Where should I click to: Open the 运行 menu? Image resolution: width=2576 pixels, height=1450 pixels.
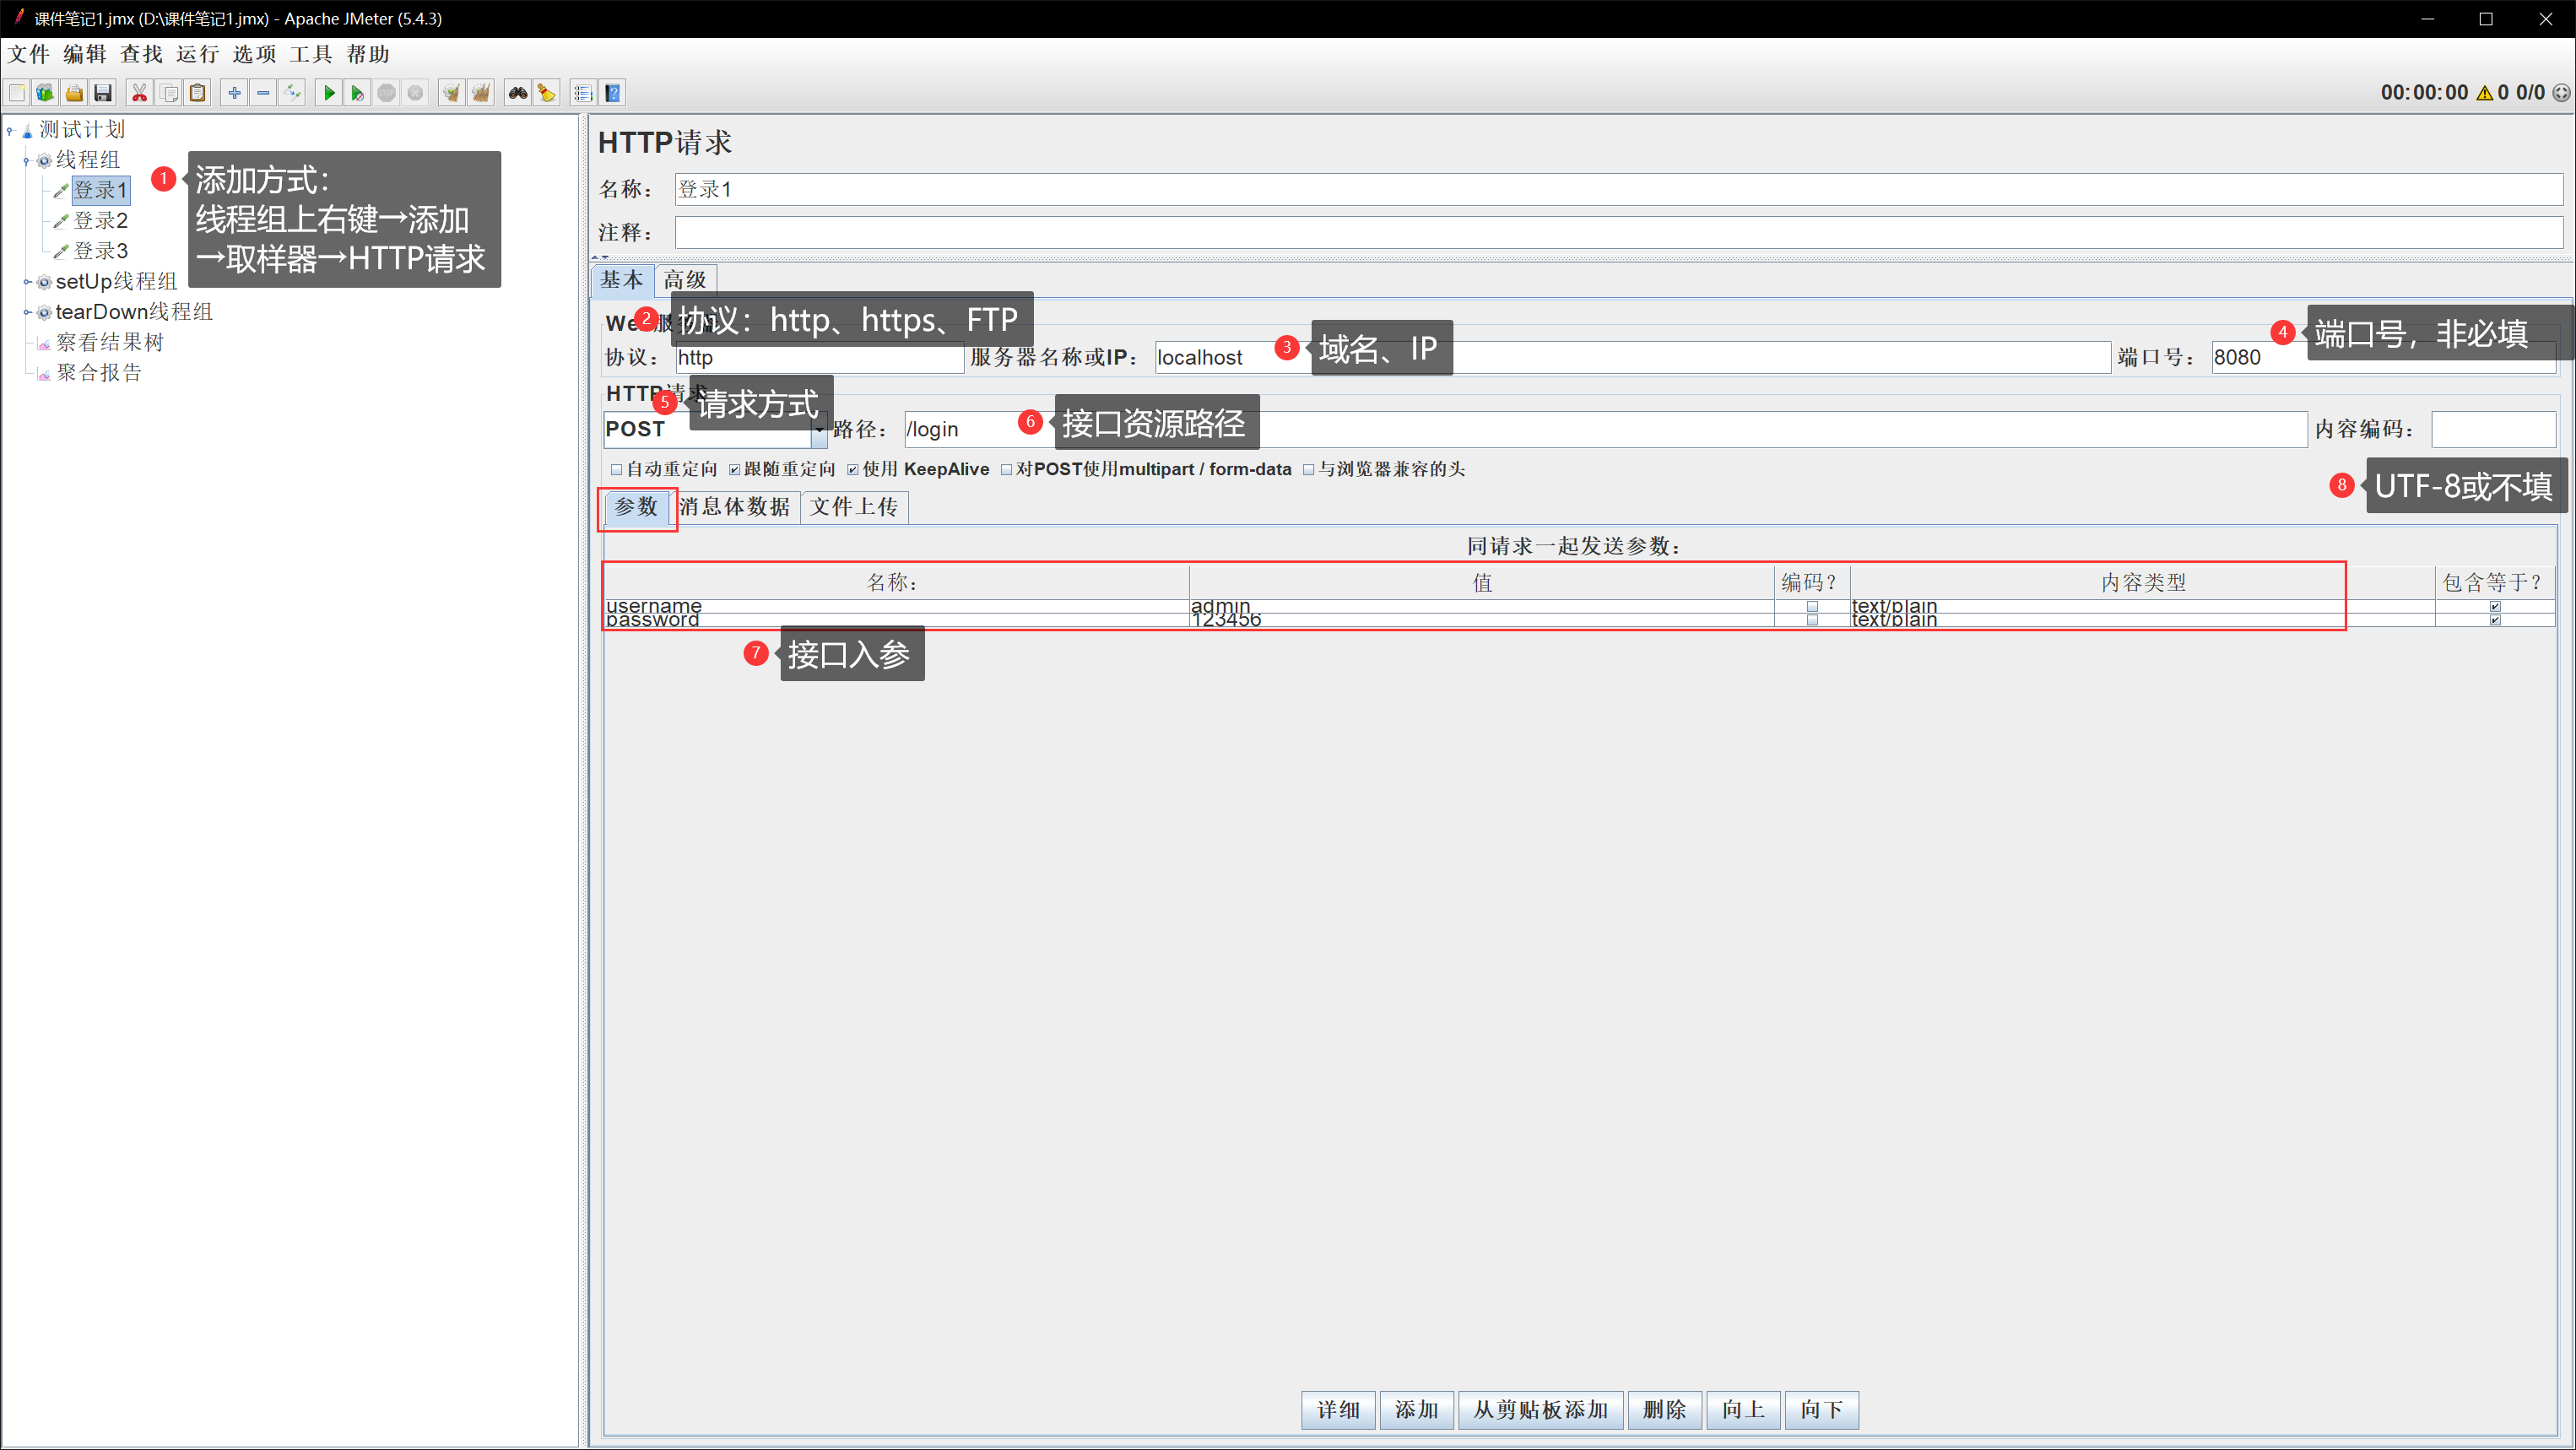(x=197, y=54)
